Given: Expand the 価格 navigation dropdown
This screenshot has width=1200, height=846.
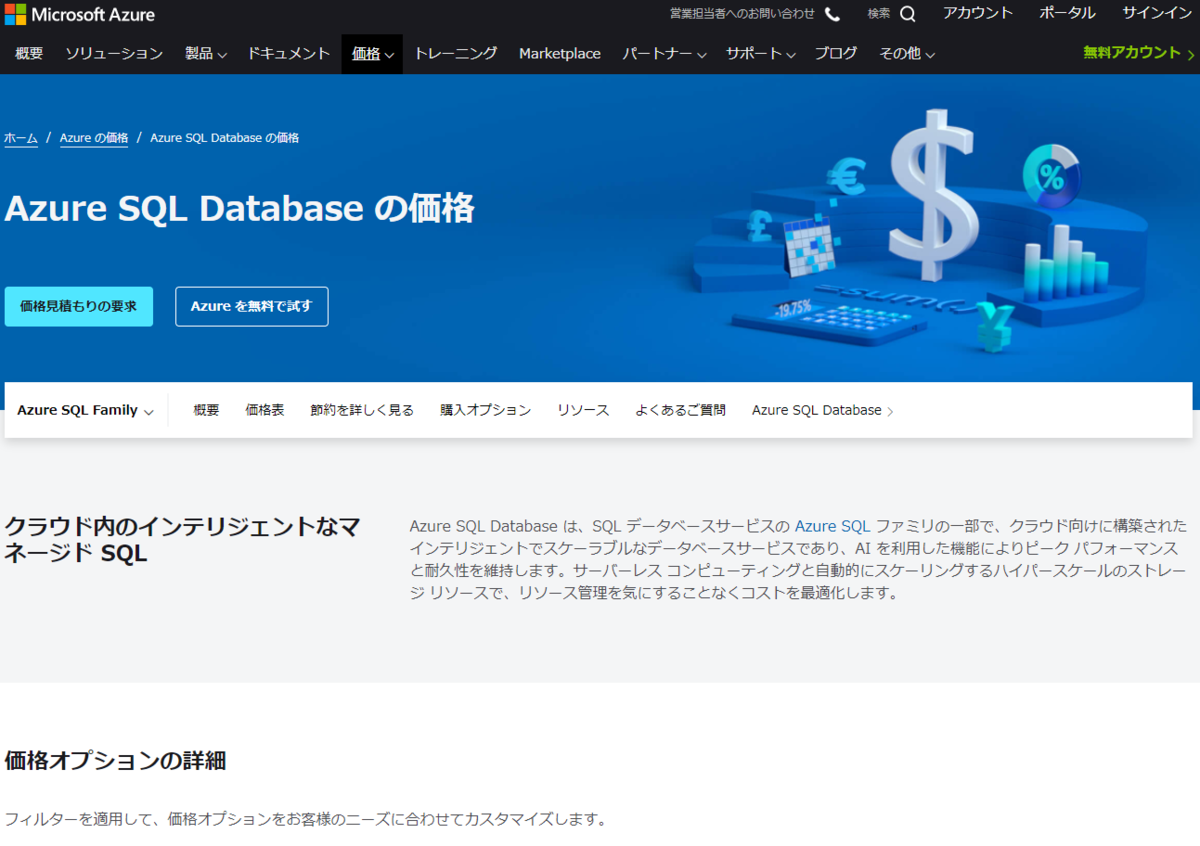Looking at the screenshot, I should tap(371, 54).
